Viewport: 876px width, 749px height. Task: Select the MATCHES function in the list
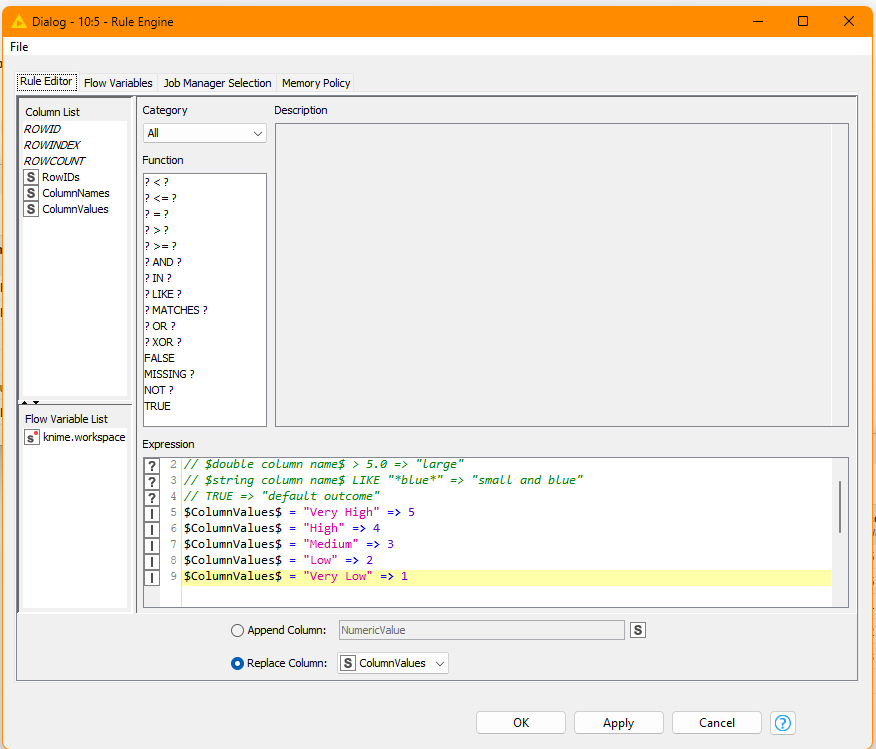(x=175, y=310)
